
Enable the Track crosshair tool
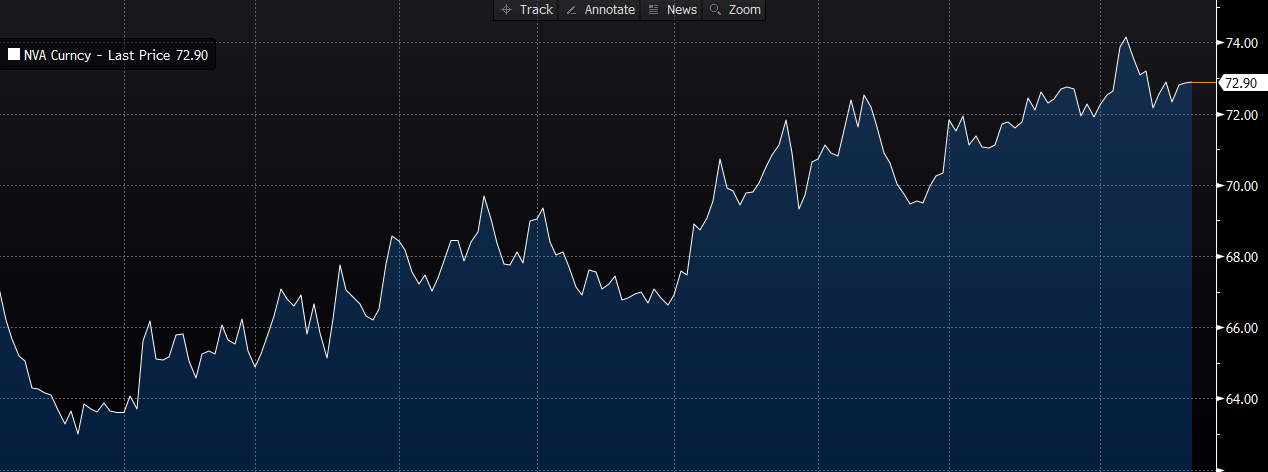(x=526, y=9)
